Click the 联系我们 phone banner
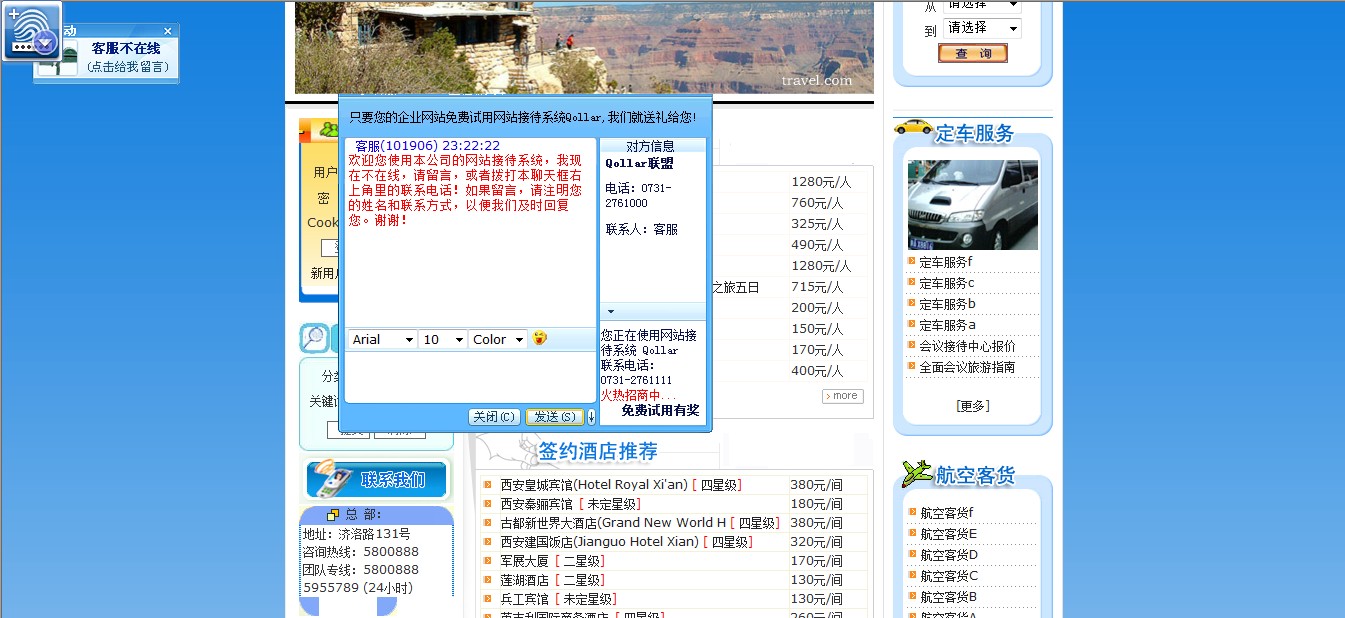The width and height of the screenshot is (1345, 618). tap(378, 480)
